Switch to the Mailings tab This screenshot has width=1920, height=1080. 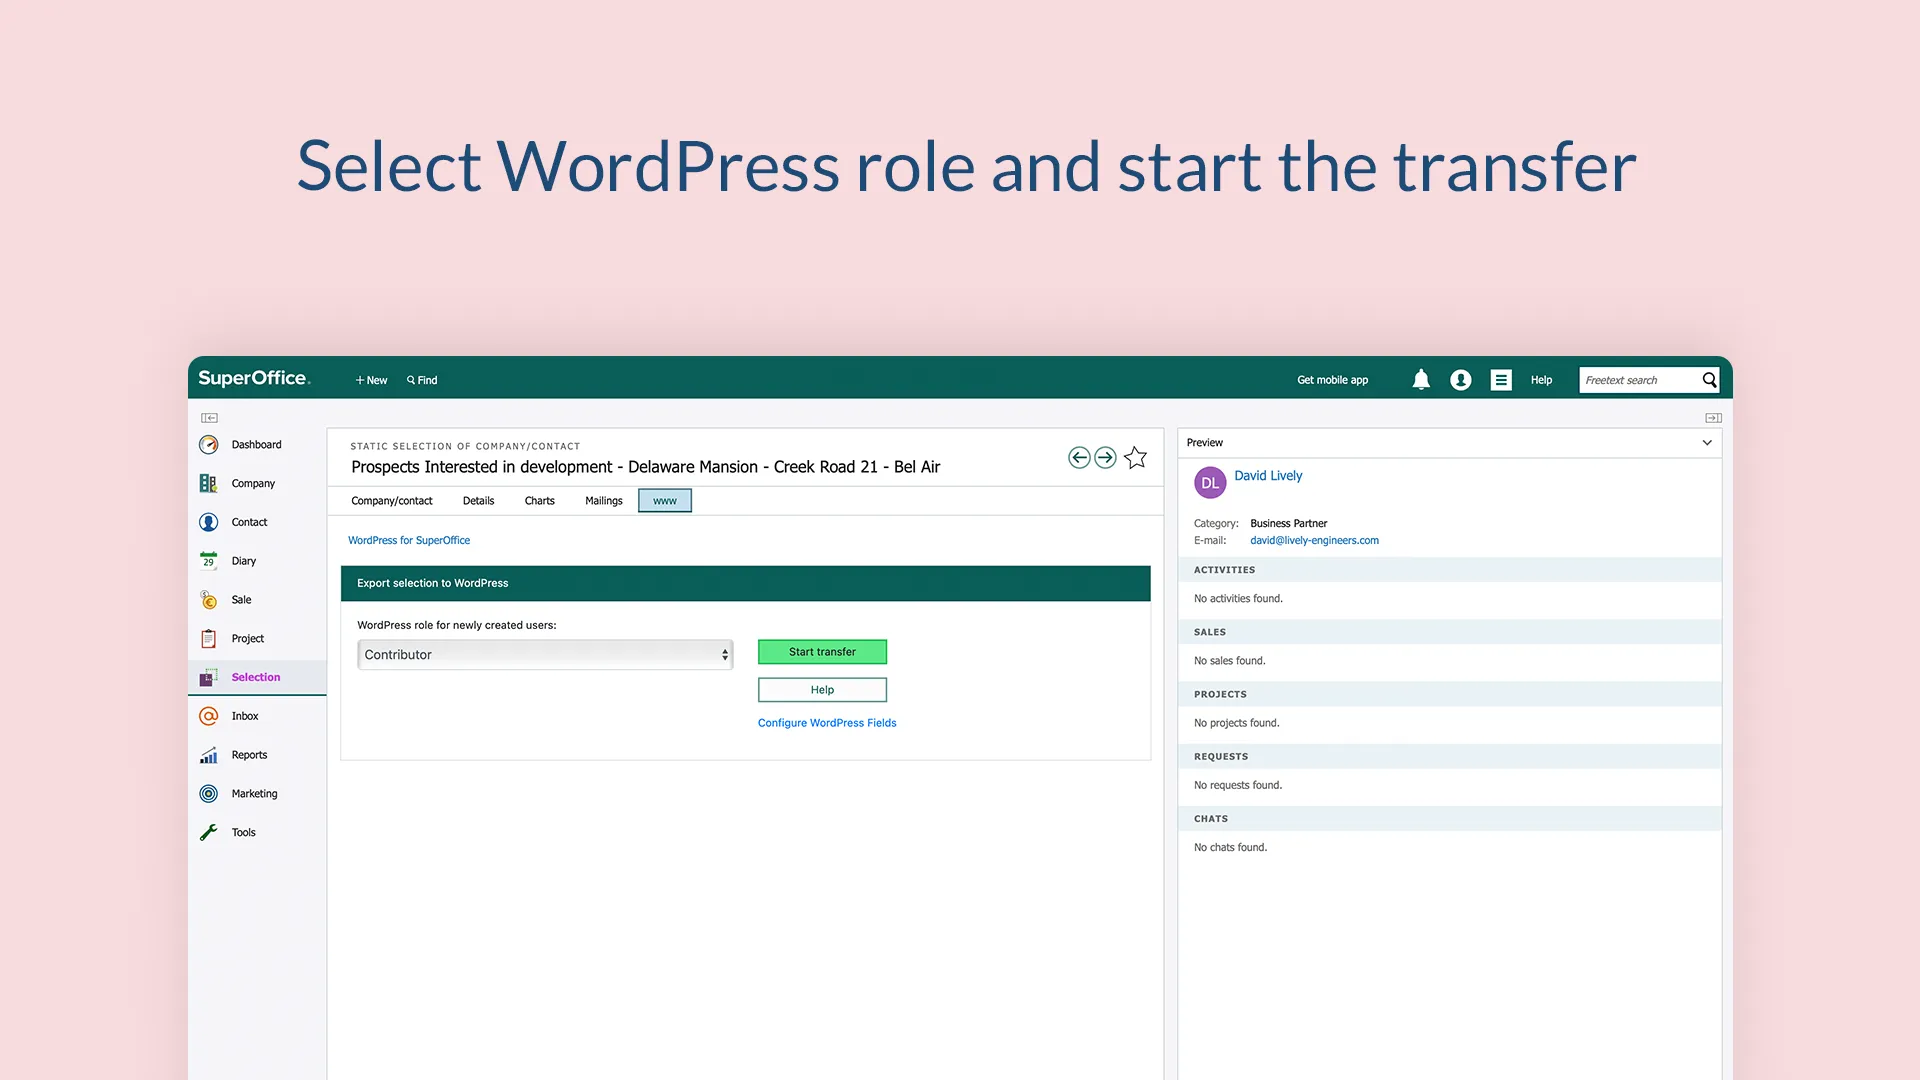603,501
